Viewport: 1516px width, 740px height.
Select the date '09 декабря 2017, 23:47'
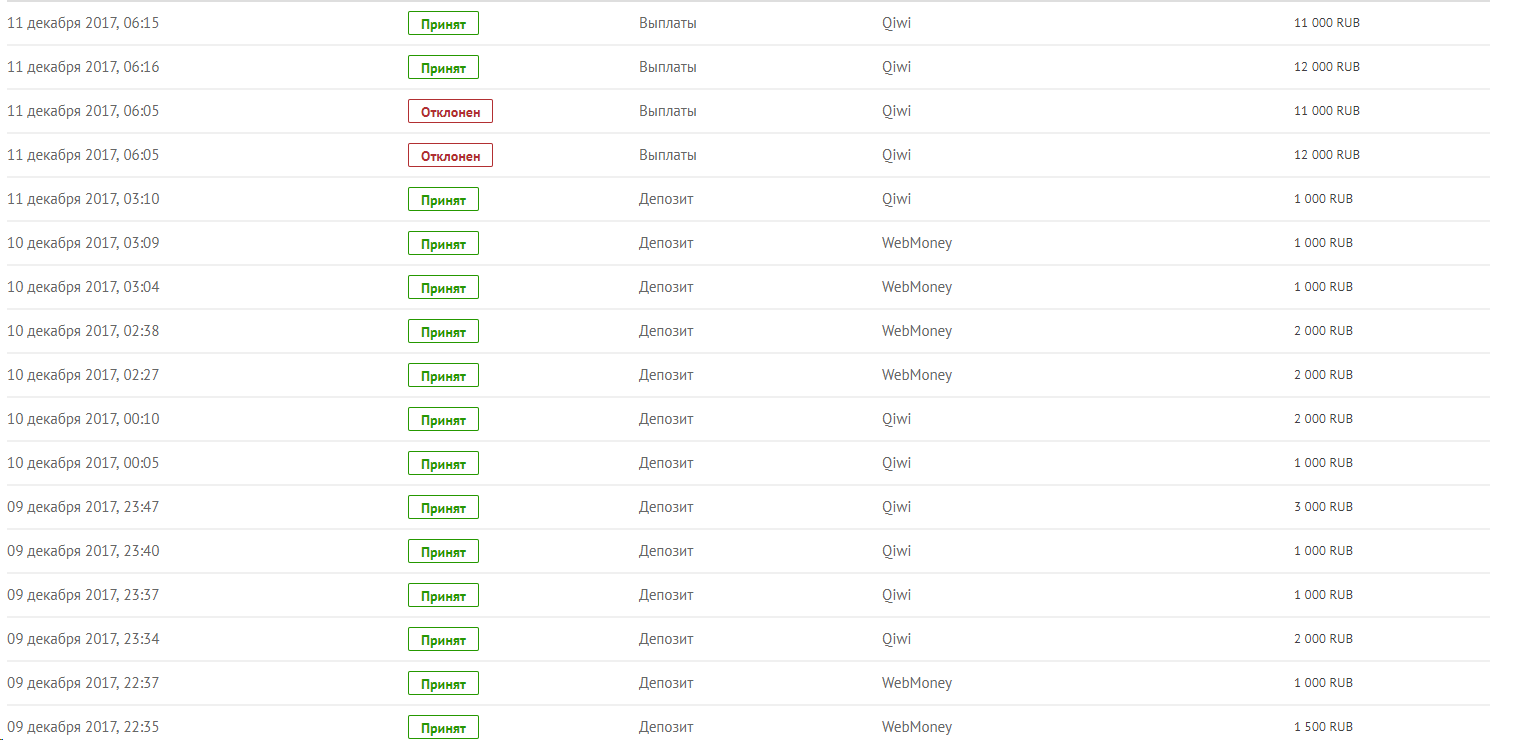pyautogui.click(x=83, y=507)
